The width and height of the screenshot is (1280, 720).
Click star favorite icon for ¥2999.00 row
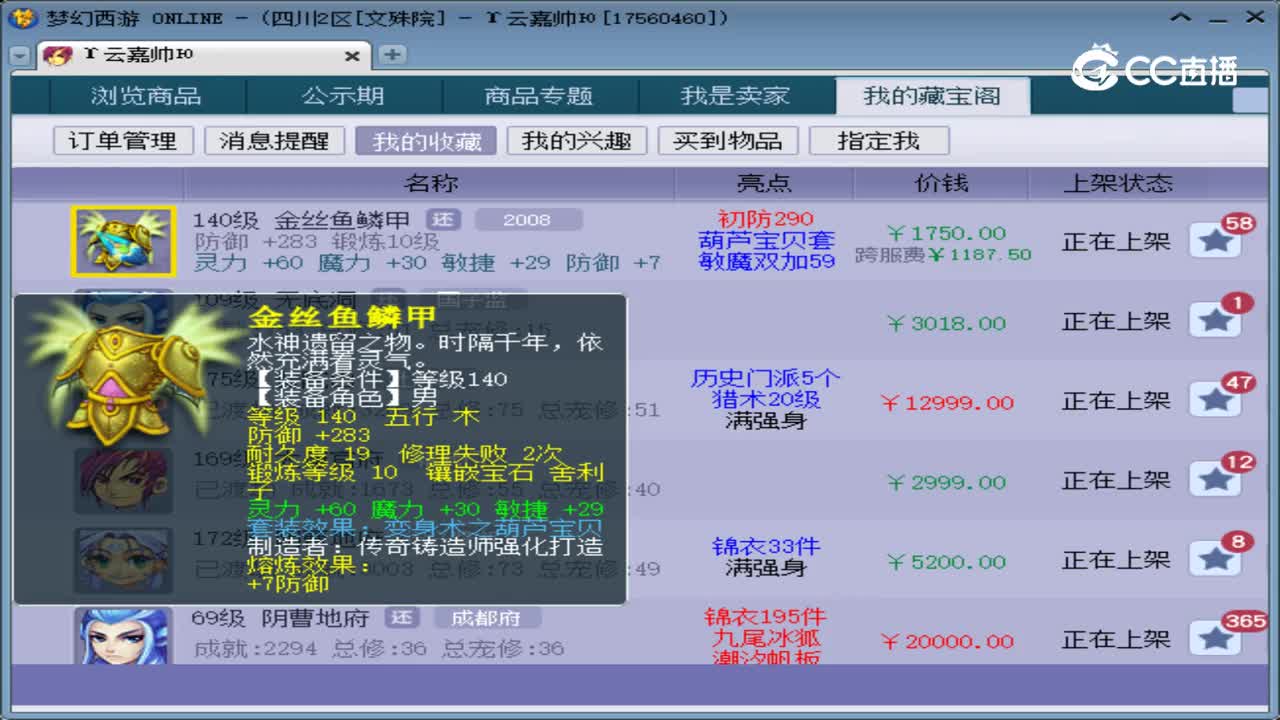pyautogui.click(x=1214, y=480)
